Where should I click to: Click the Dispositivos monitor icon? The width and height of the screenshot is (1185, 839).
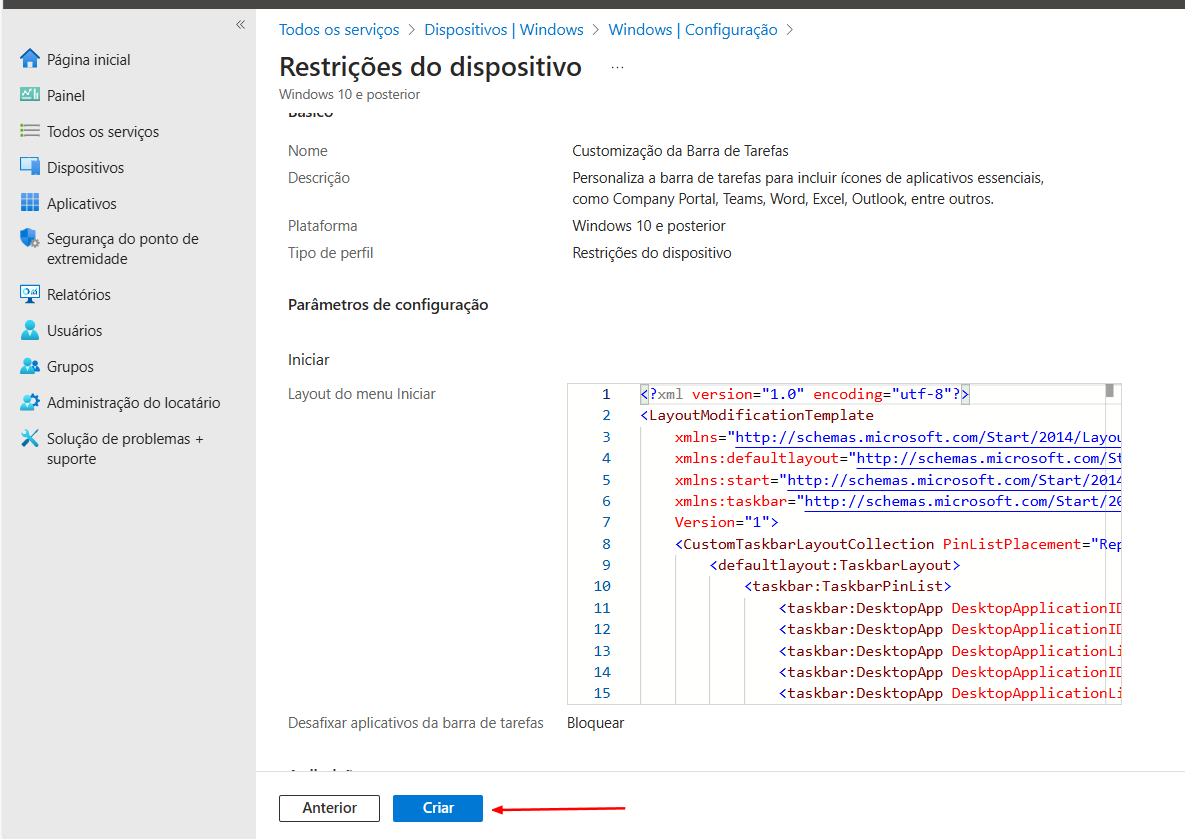coord(29,166)
